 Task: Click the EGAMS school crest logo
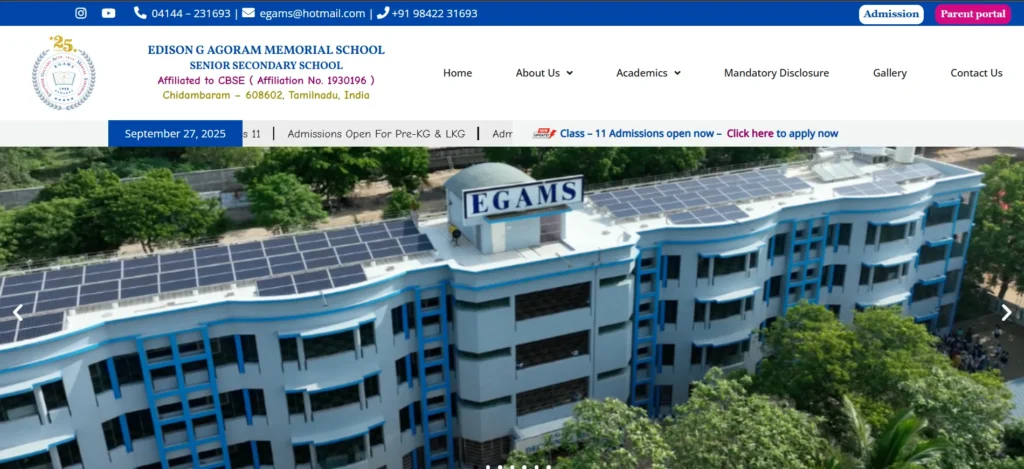pos(63,73)
